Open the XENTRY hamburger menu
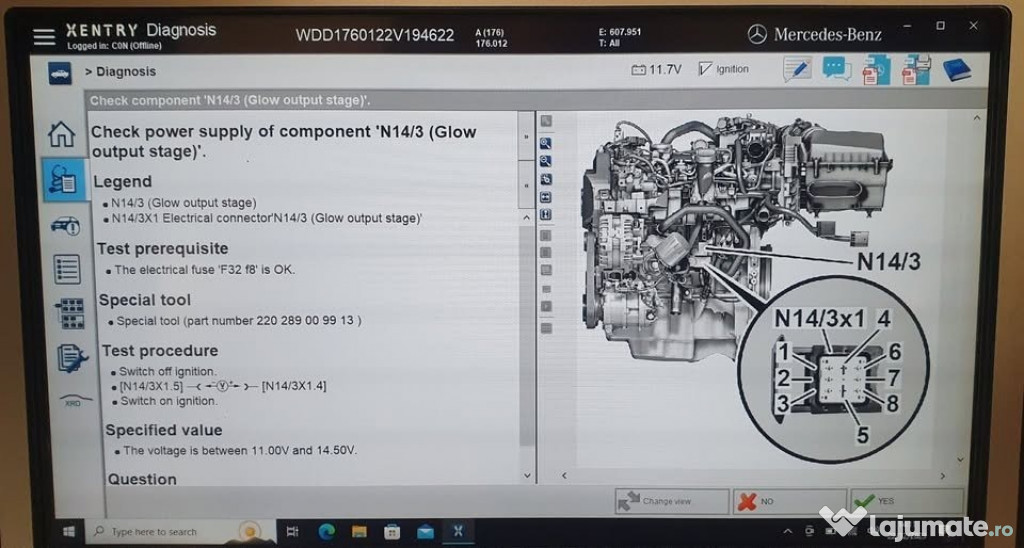1024x548 pixels. click(x=44, y=37)
